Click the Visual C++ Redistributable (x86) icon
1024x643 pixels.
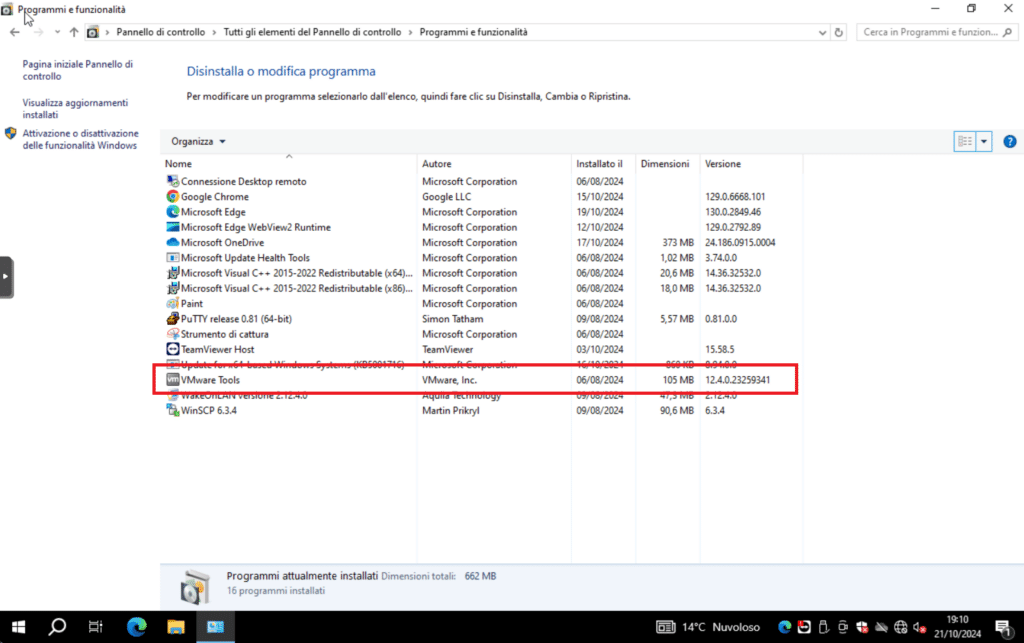coord(172,288)
